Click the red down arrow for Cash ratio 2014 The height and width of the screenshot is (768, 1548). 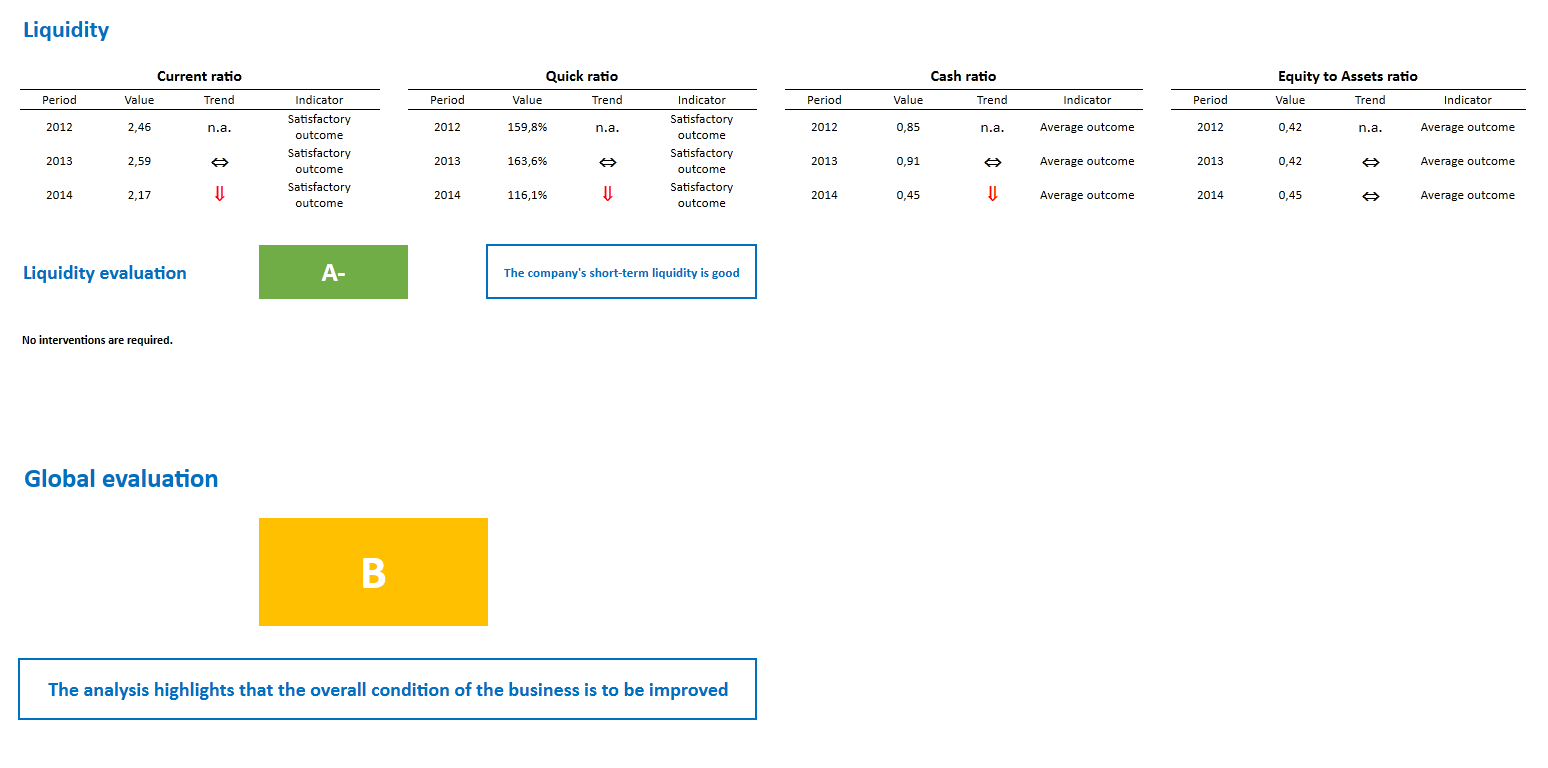click(x=992, y=195)
